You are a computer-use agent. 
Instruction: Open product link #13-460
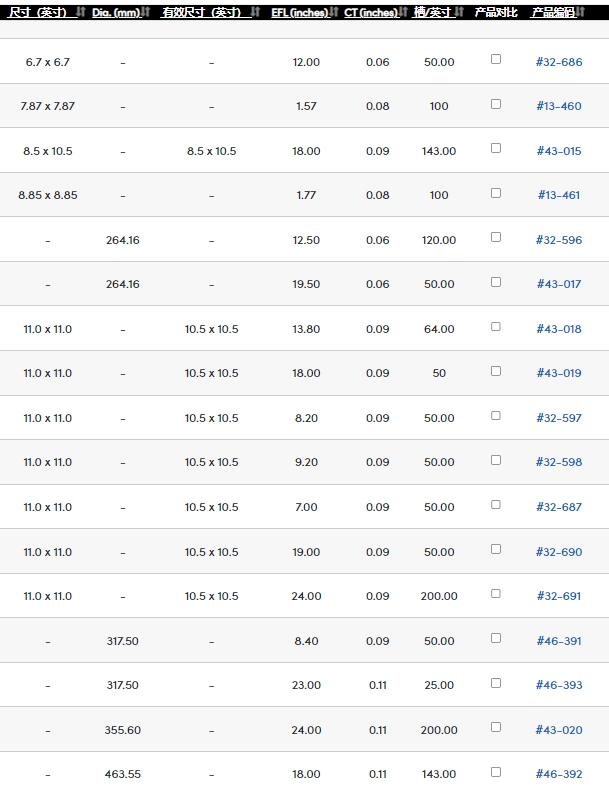click(x=559, y=107)
